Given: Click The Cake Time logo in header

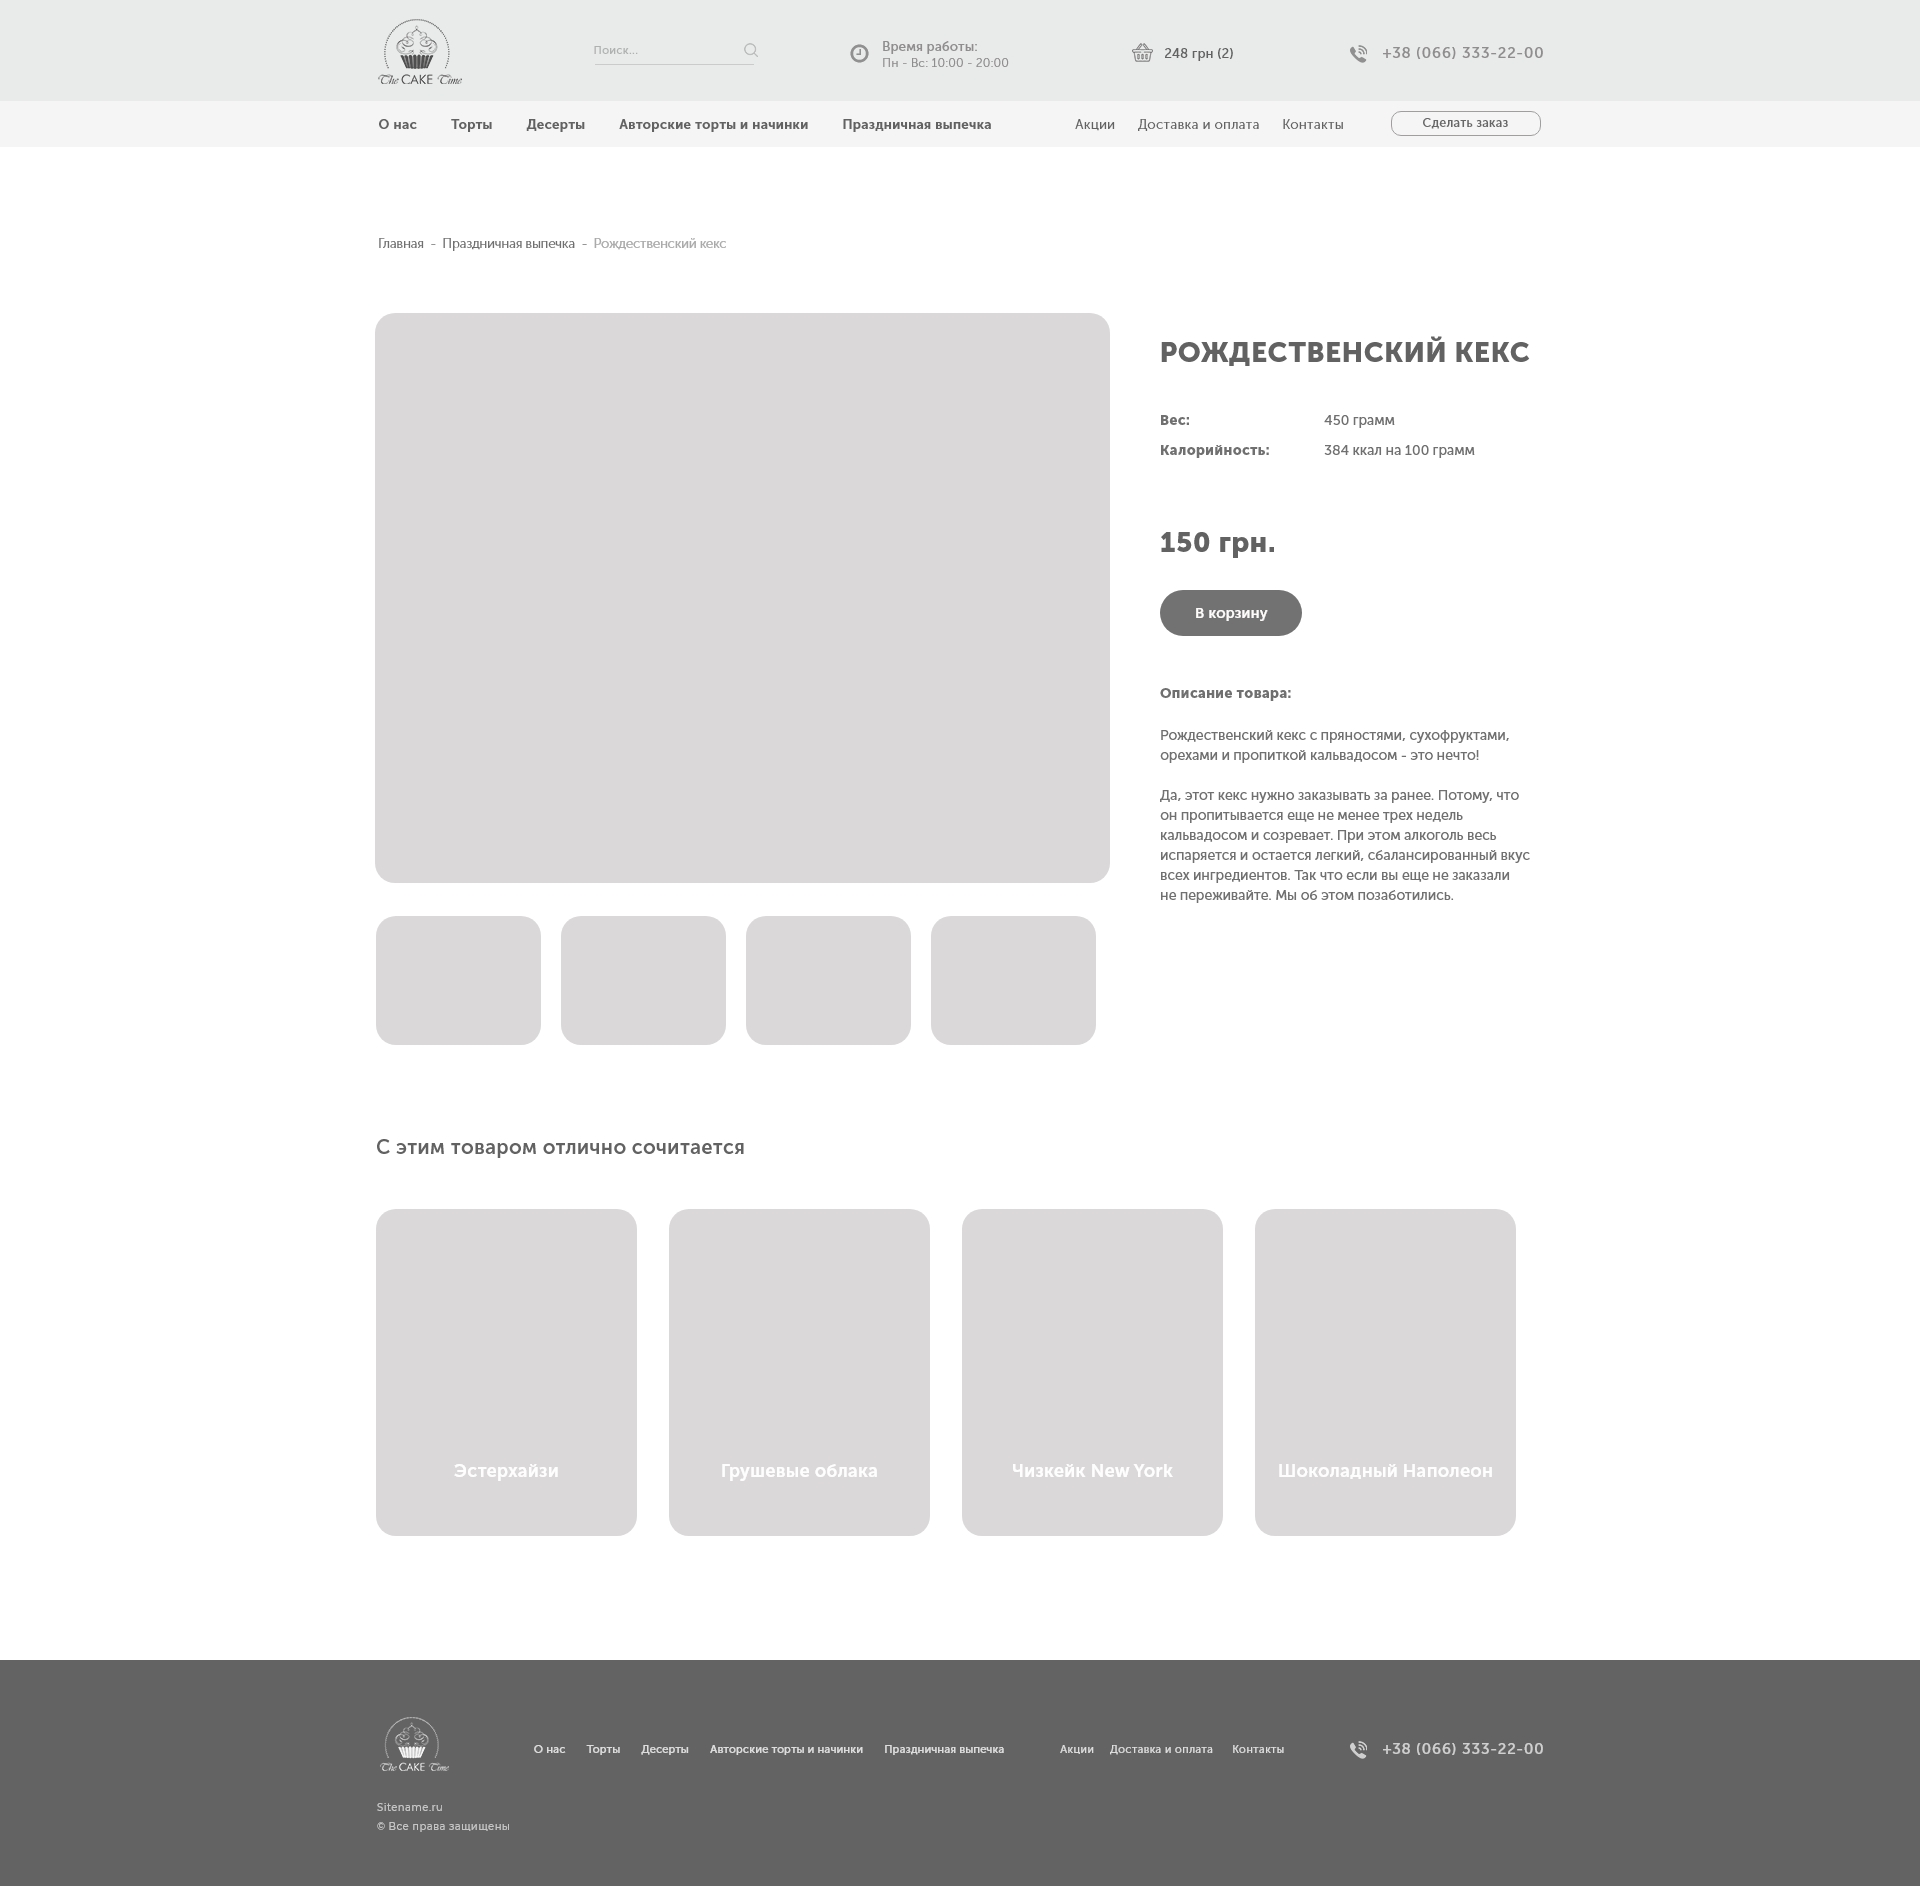Looking at the screenshot, I should 420,52.
